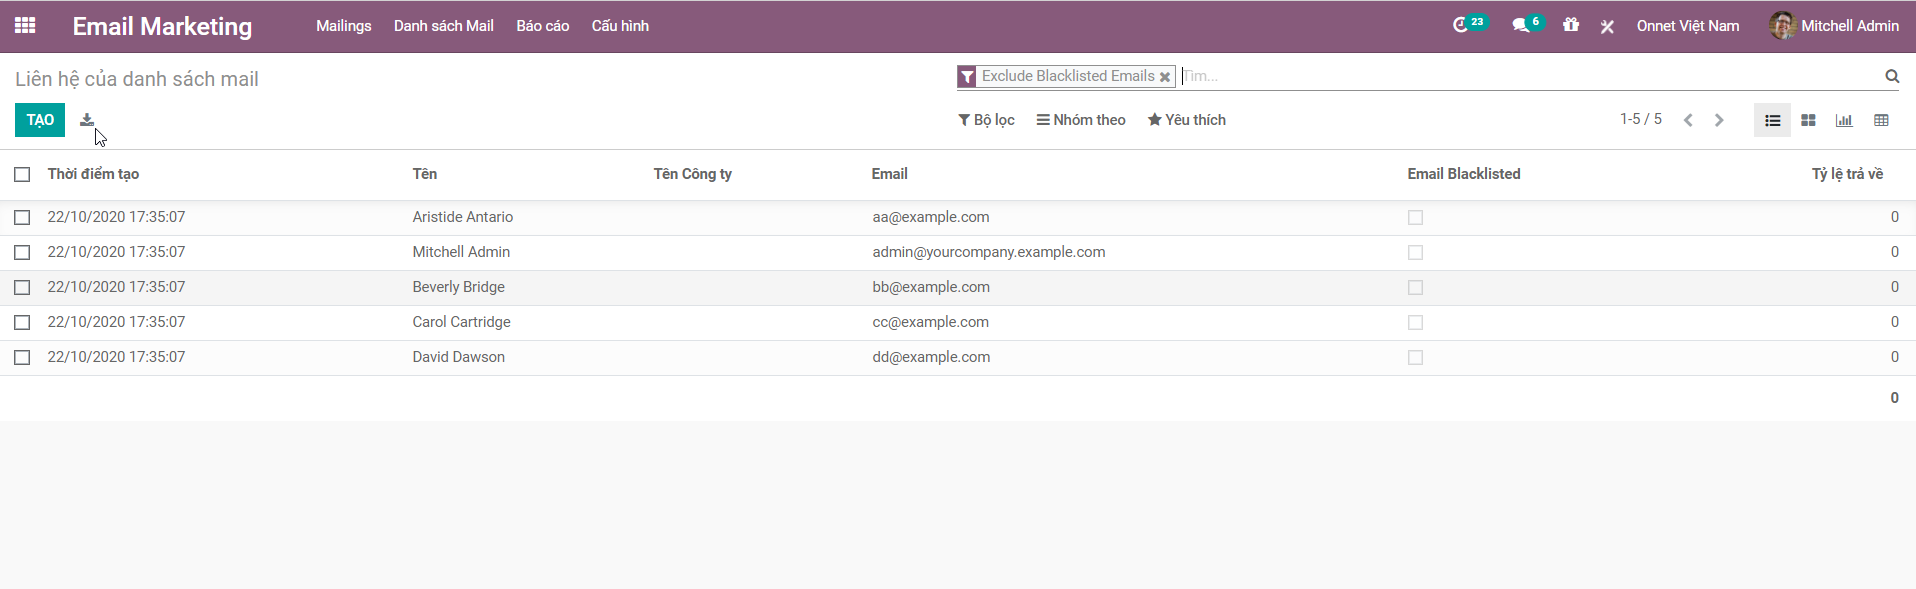1916x589 pixels.
Task: Tick the select-all header checkbox
Action: point(22,174)
